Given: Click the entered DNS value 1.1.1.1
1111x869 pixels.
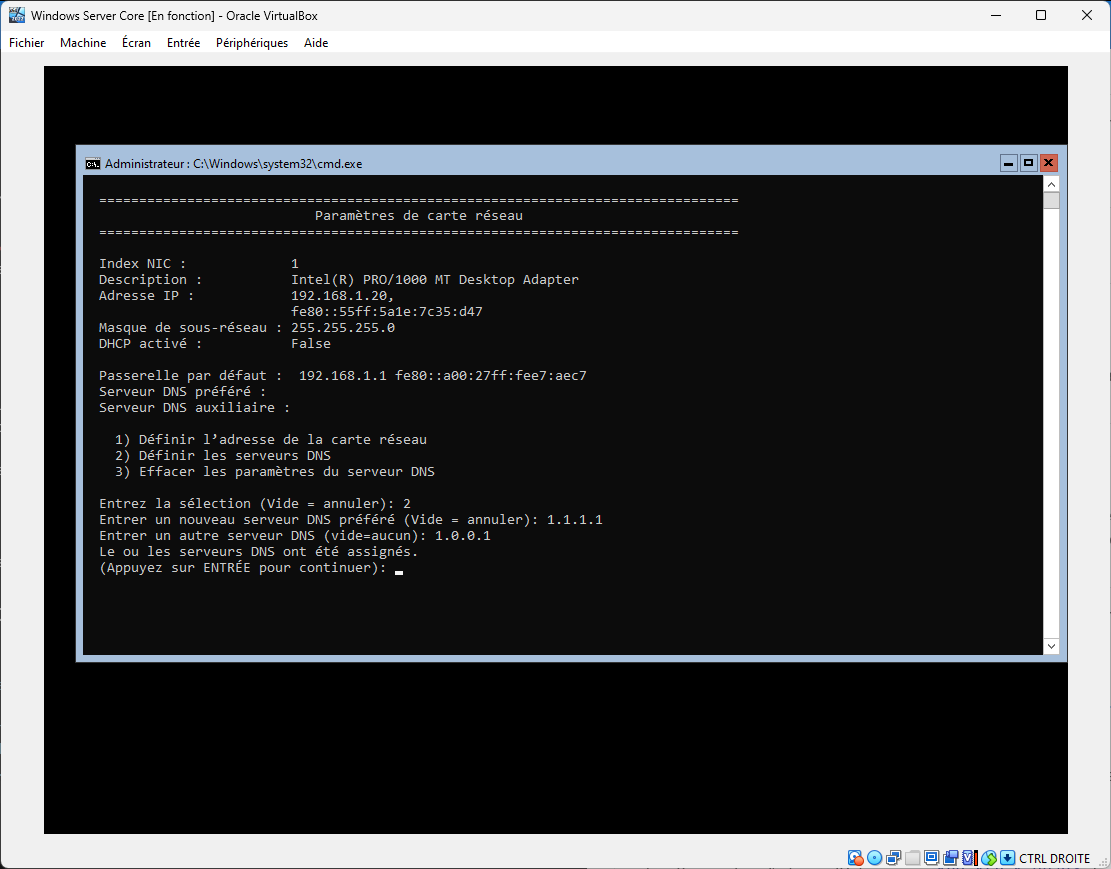Looking at the screenshot, I should (575, 520).
